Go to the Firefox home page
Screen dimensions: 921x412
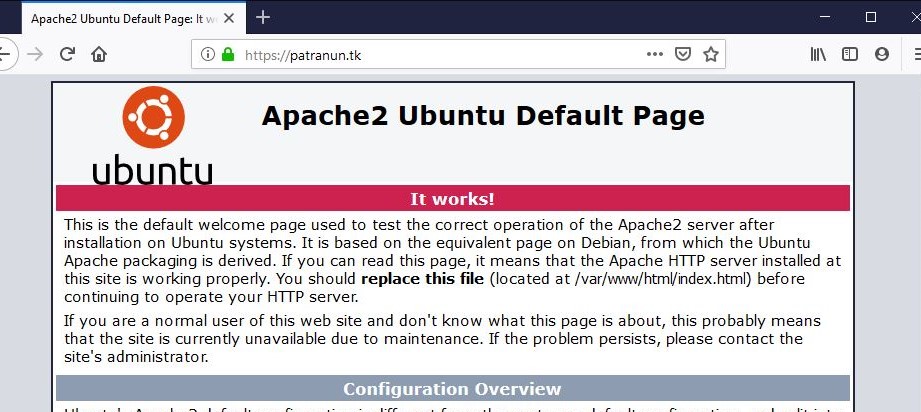pyautogui.click(x=99, y=54)
